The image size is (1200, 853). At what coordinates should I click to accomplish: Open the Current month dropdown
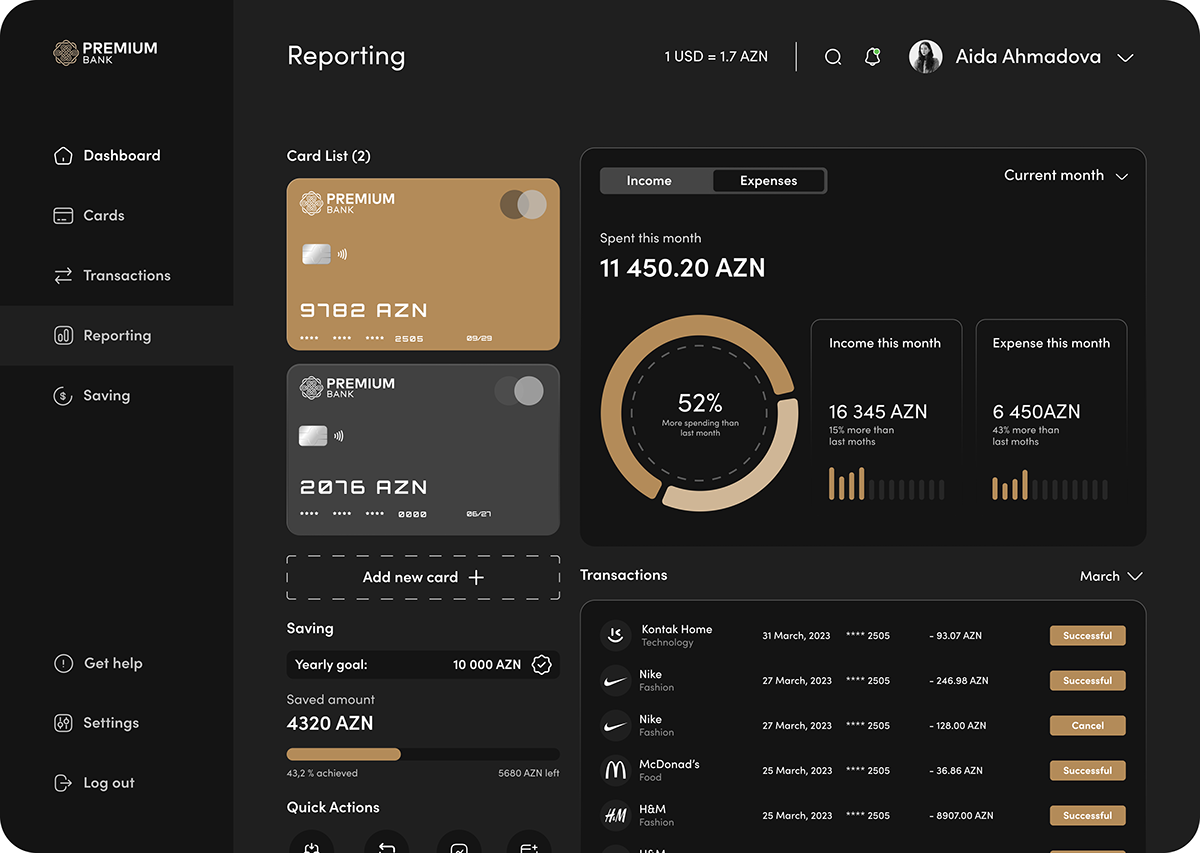(1066, 175)
